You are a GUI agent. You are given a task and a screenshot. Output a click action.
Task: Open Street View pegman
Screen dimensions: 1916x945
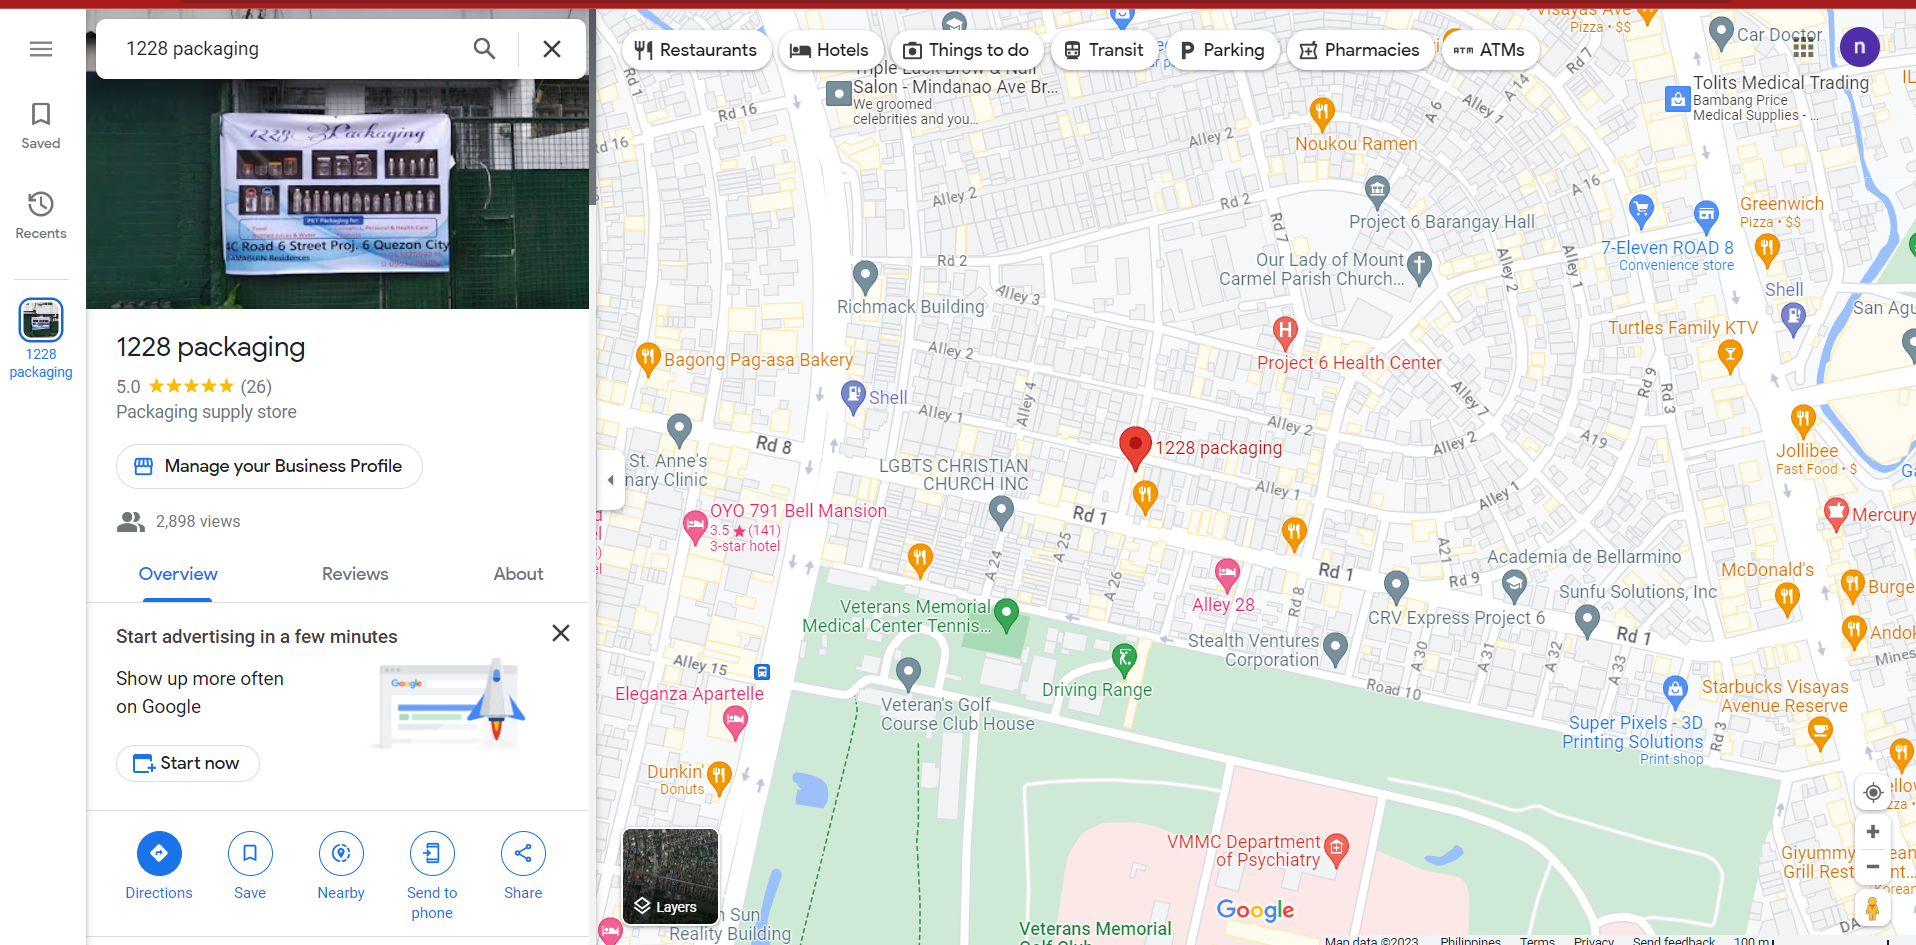coord(1873,909)
